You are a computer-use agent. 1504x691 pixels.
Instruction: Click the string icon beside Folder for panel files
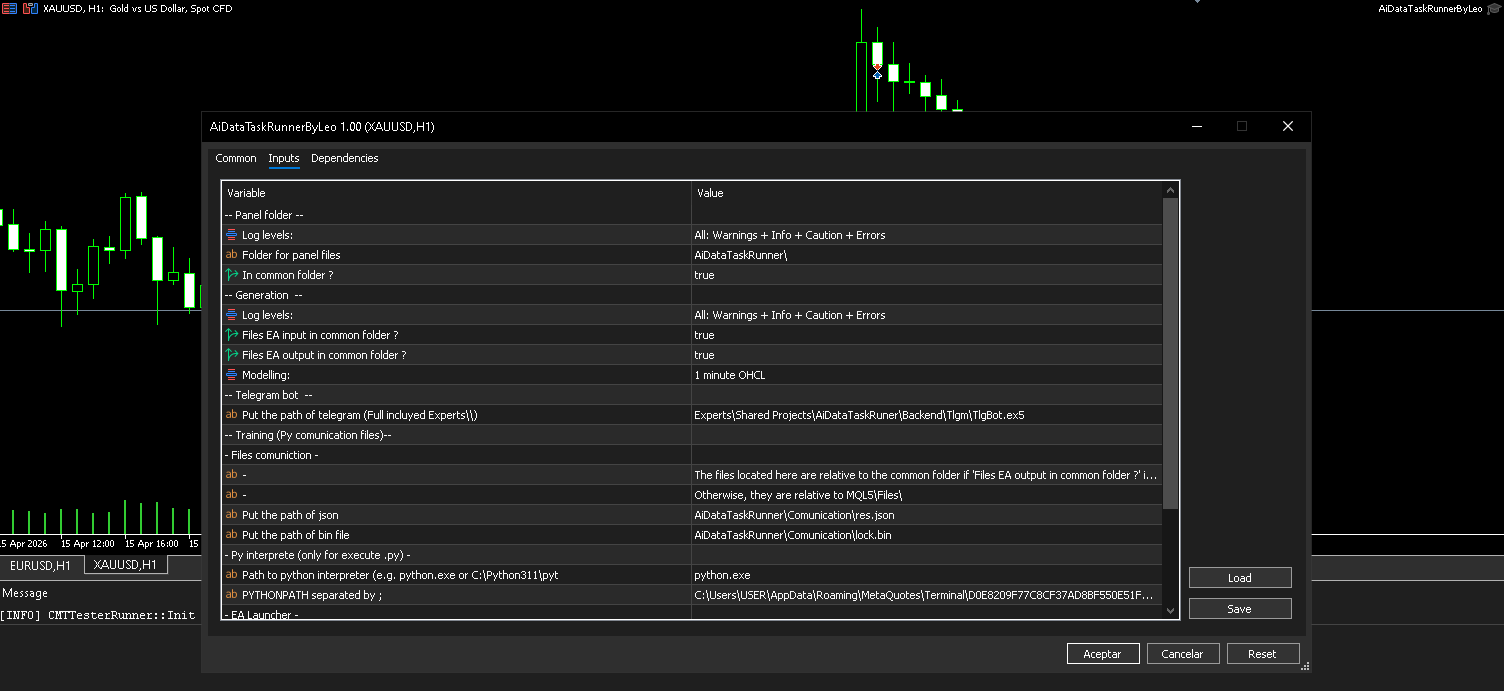[232, 255]
